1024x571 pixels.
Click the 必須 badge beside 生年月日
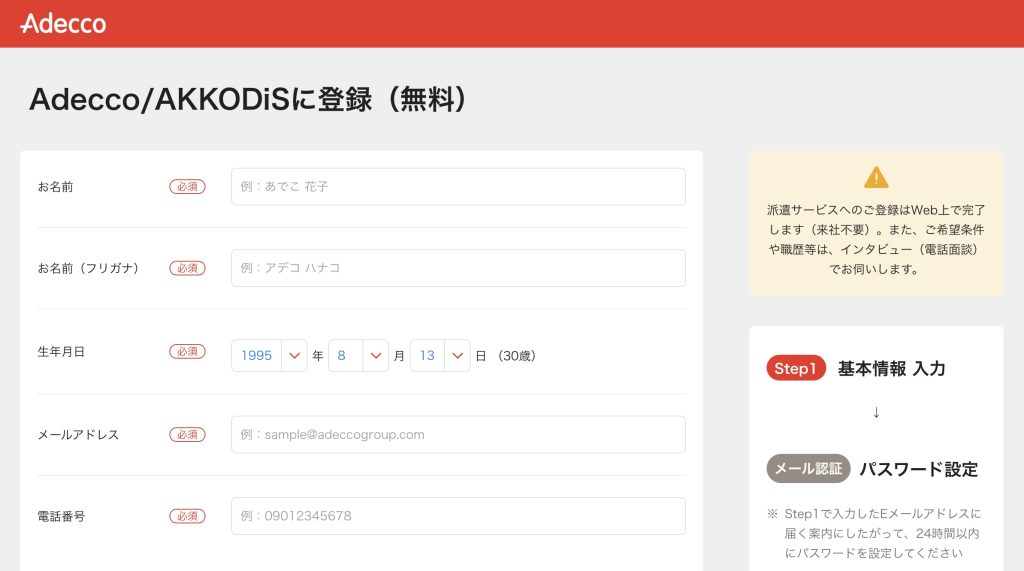pyautogui.click(x=187, y=351)
